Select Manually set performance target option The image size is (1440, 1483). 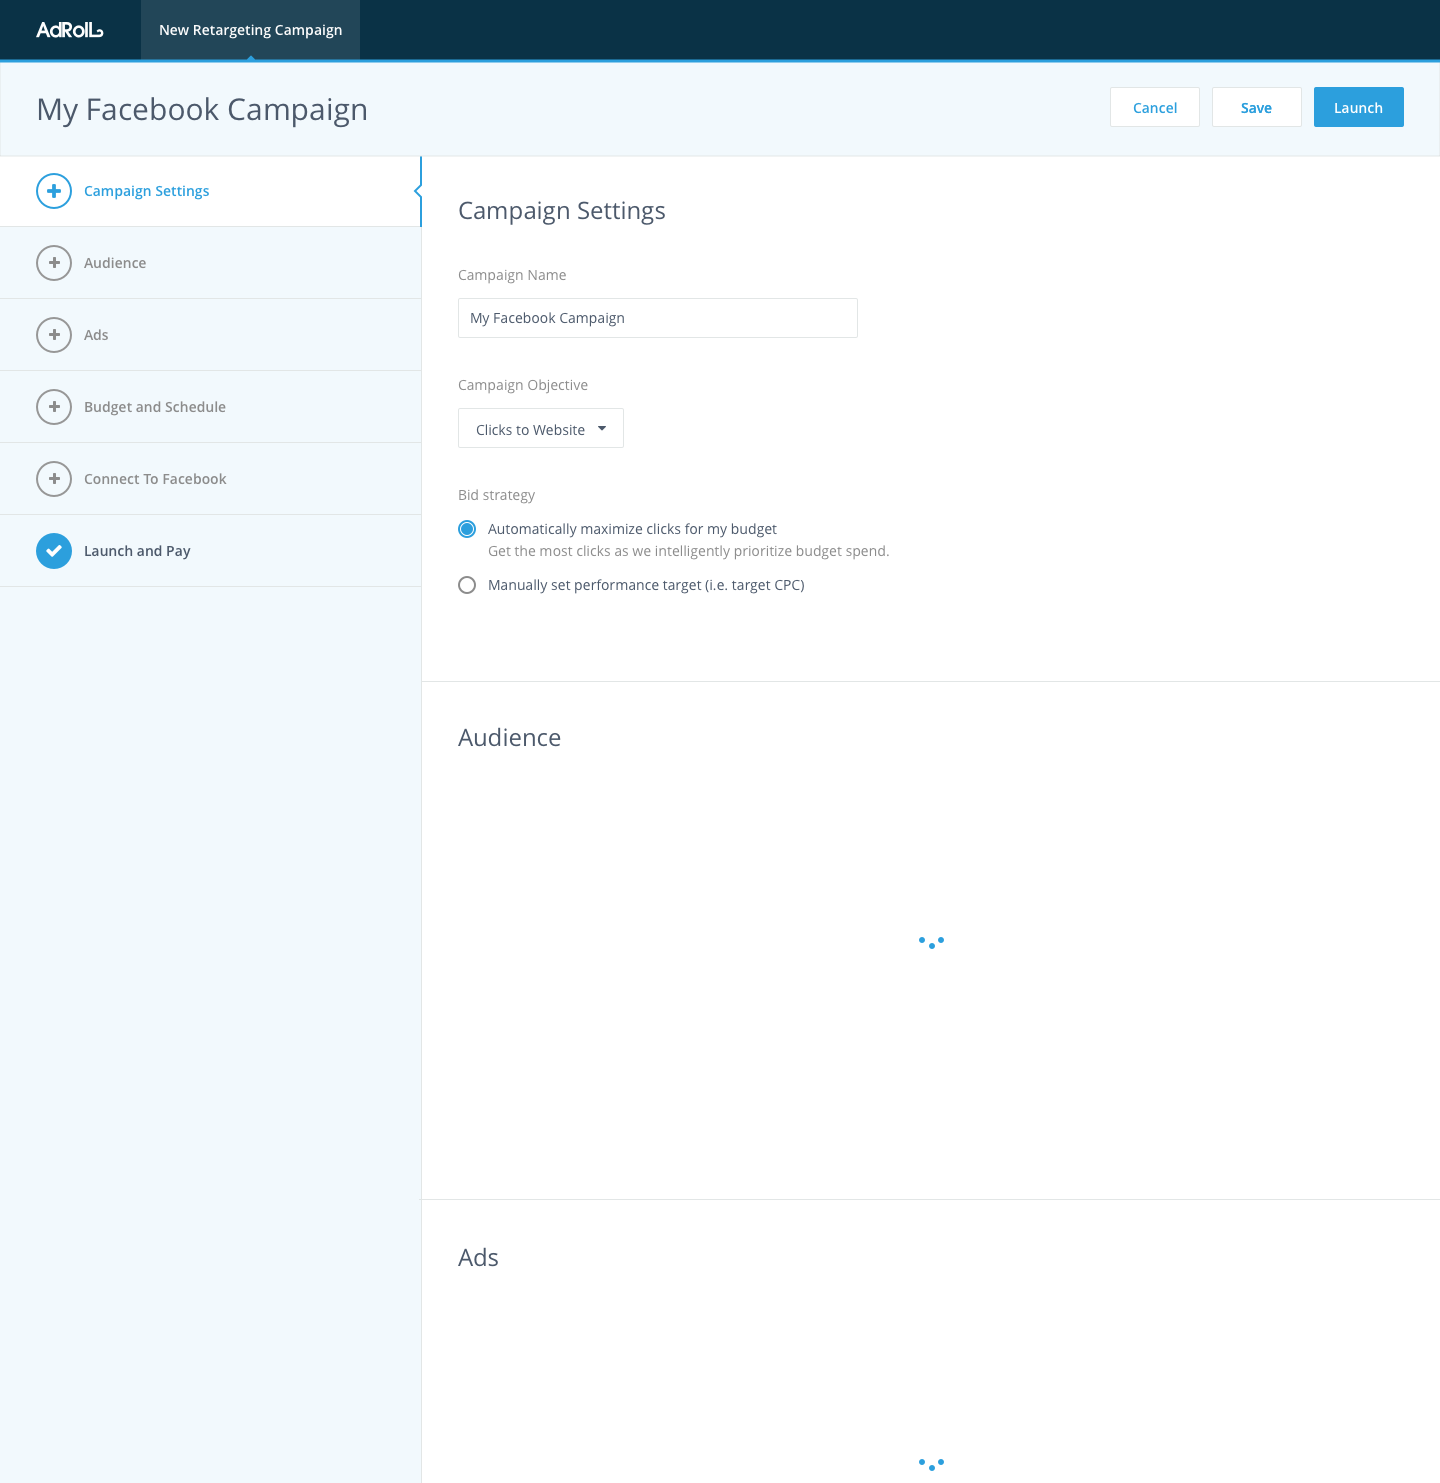(x=467, y=585)
